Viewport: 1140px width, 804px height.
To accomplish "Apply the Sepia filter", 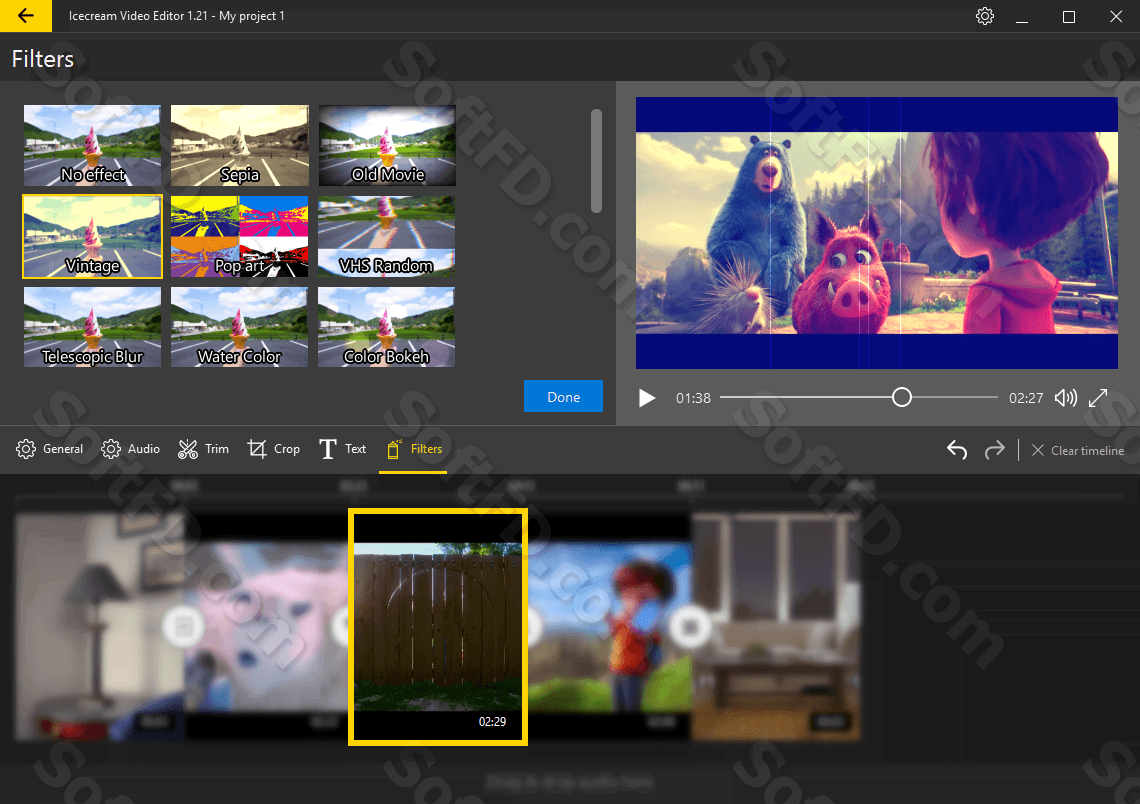I will pyautogui.click(x=239, y=145).
